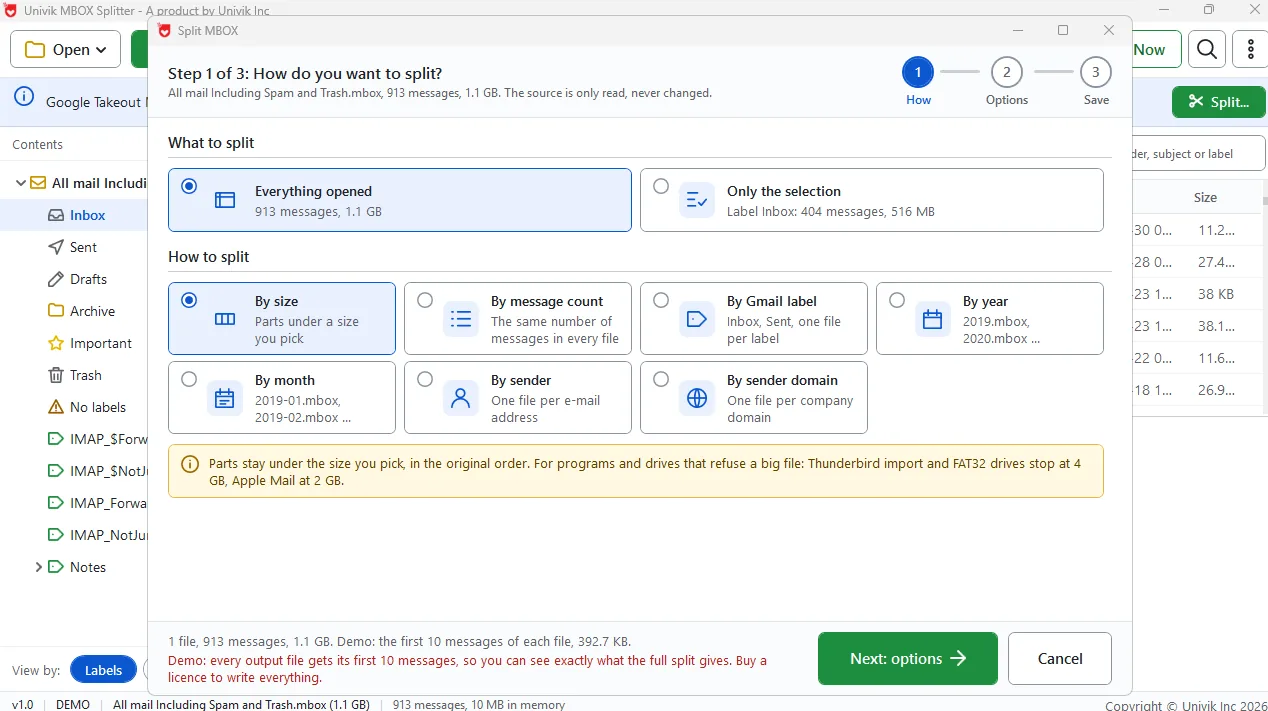This screenshot has width=1268, height=711.
Task: Select the Everything opened radio button
Action: tap(189, 186)
